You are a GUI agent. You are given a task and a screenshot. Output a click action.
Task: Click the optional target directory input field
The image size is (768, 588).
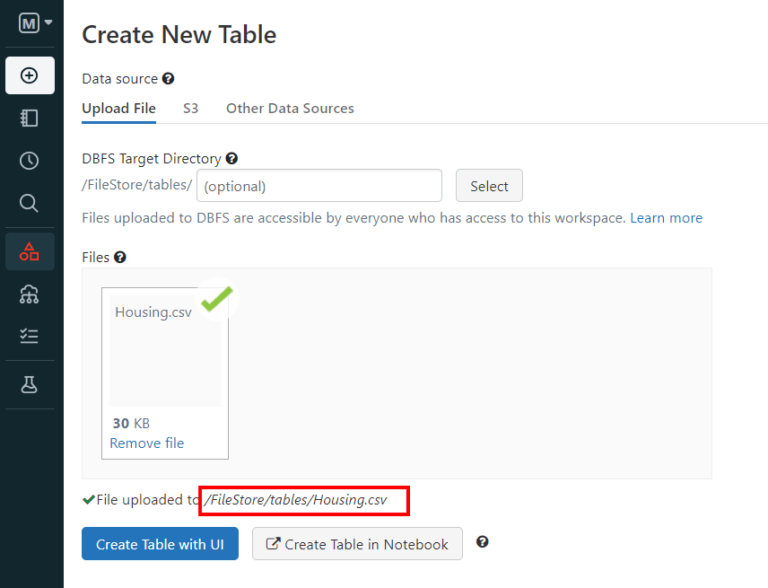[319, 186]
